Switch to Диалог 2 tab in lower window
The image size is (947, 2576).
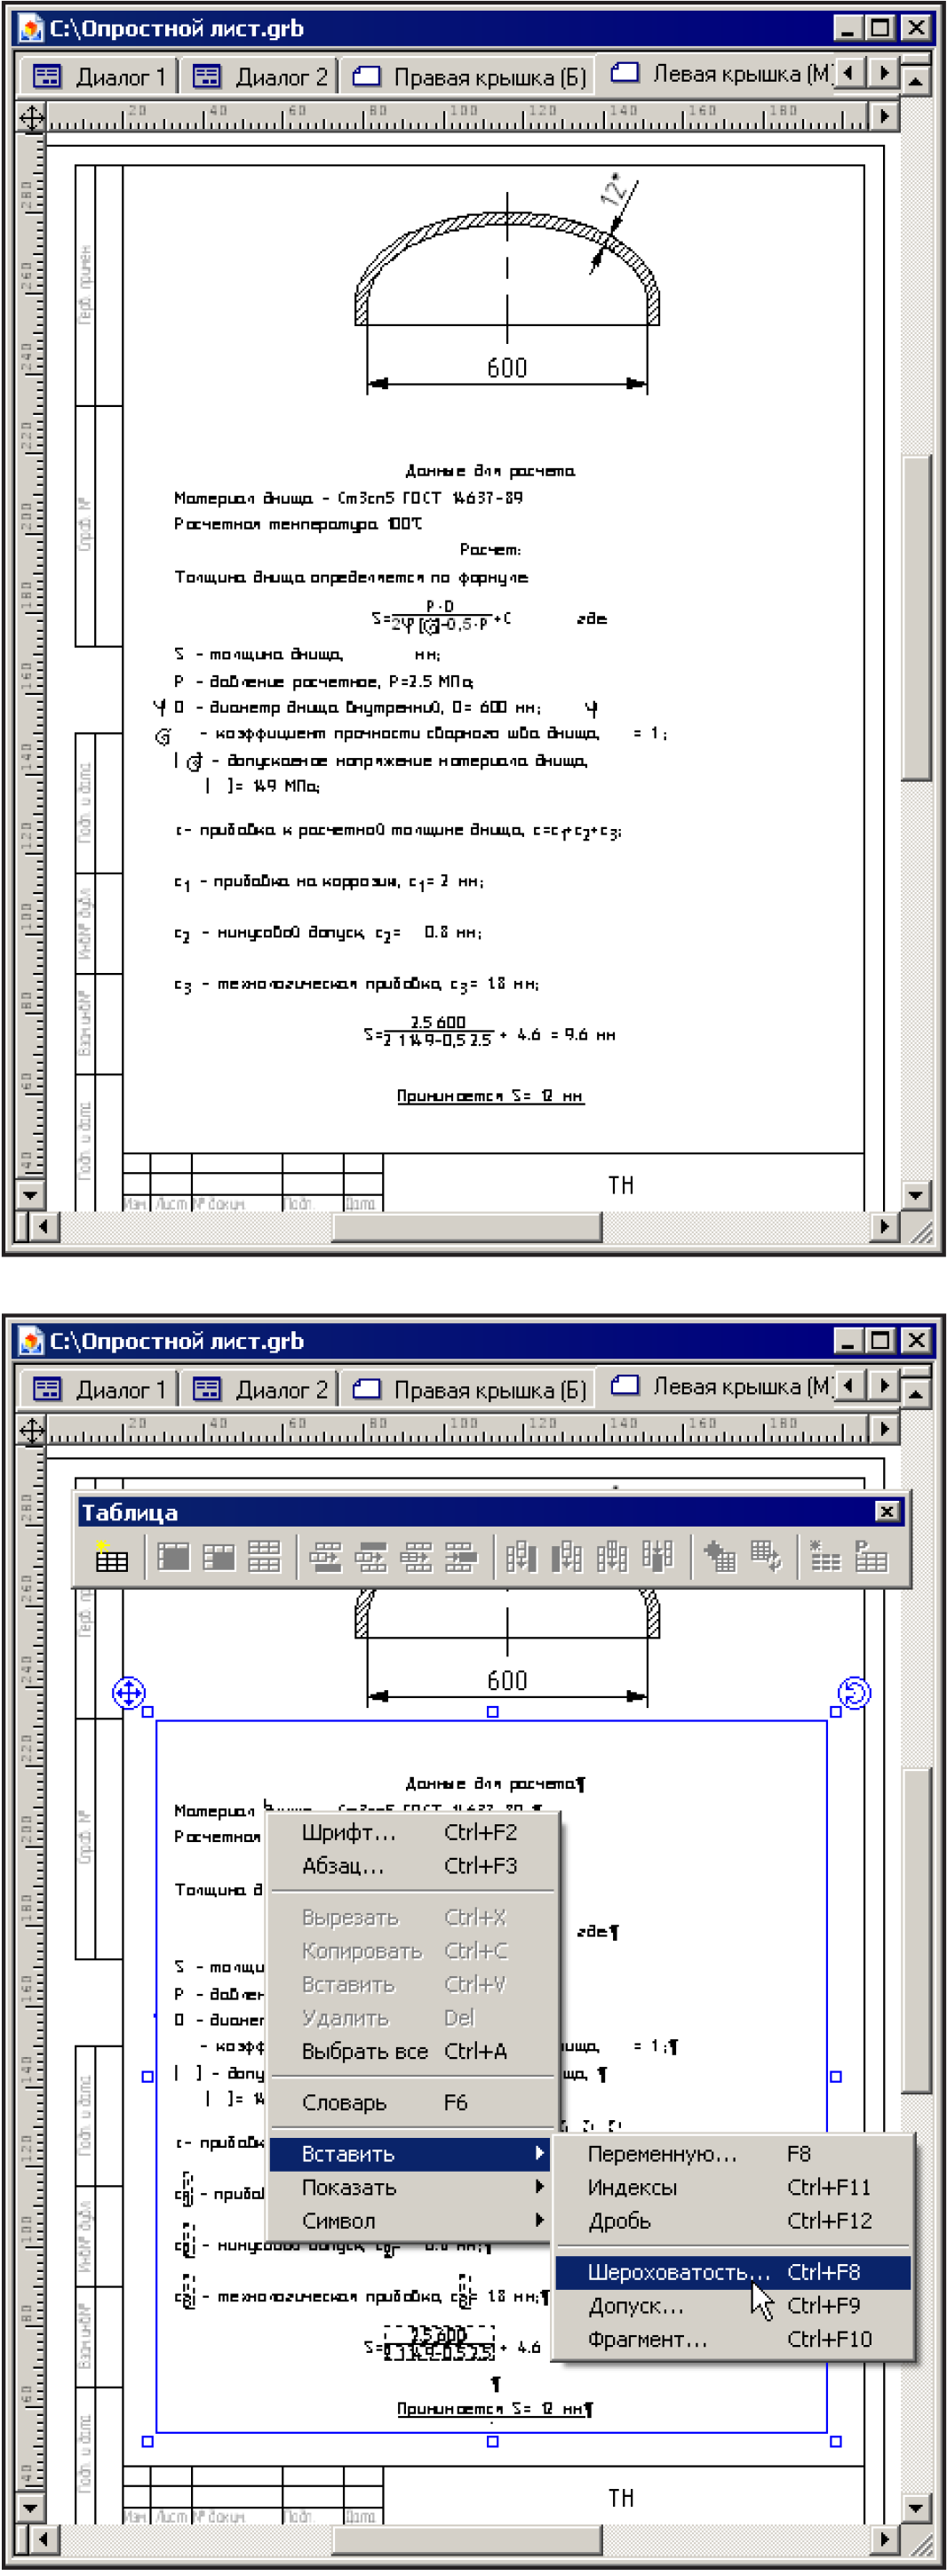pos(259,1389)
